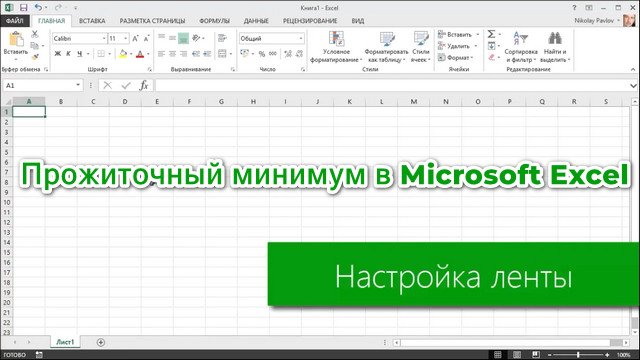This screenshot has height=360, width=640.
Task: Click the Fill down arrow icon
Action: 491,46
